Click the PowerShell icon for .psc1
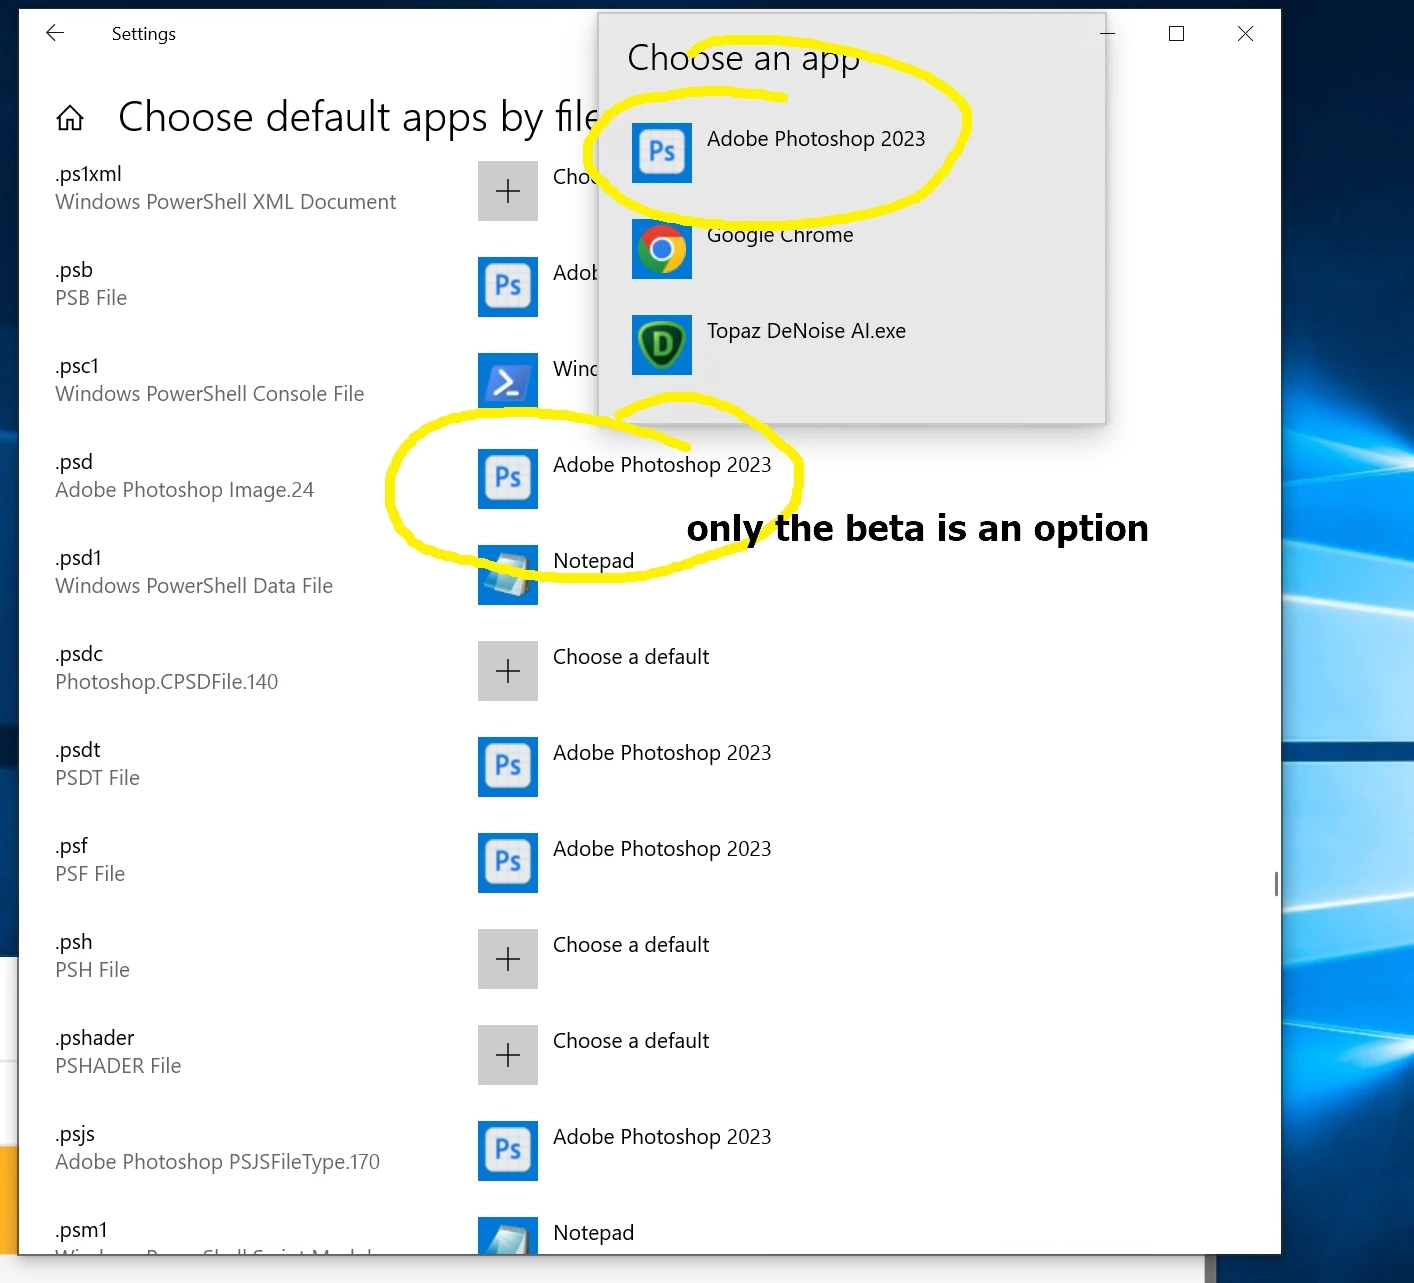1414x1283 pixels. [x=508, y=381]
